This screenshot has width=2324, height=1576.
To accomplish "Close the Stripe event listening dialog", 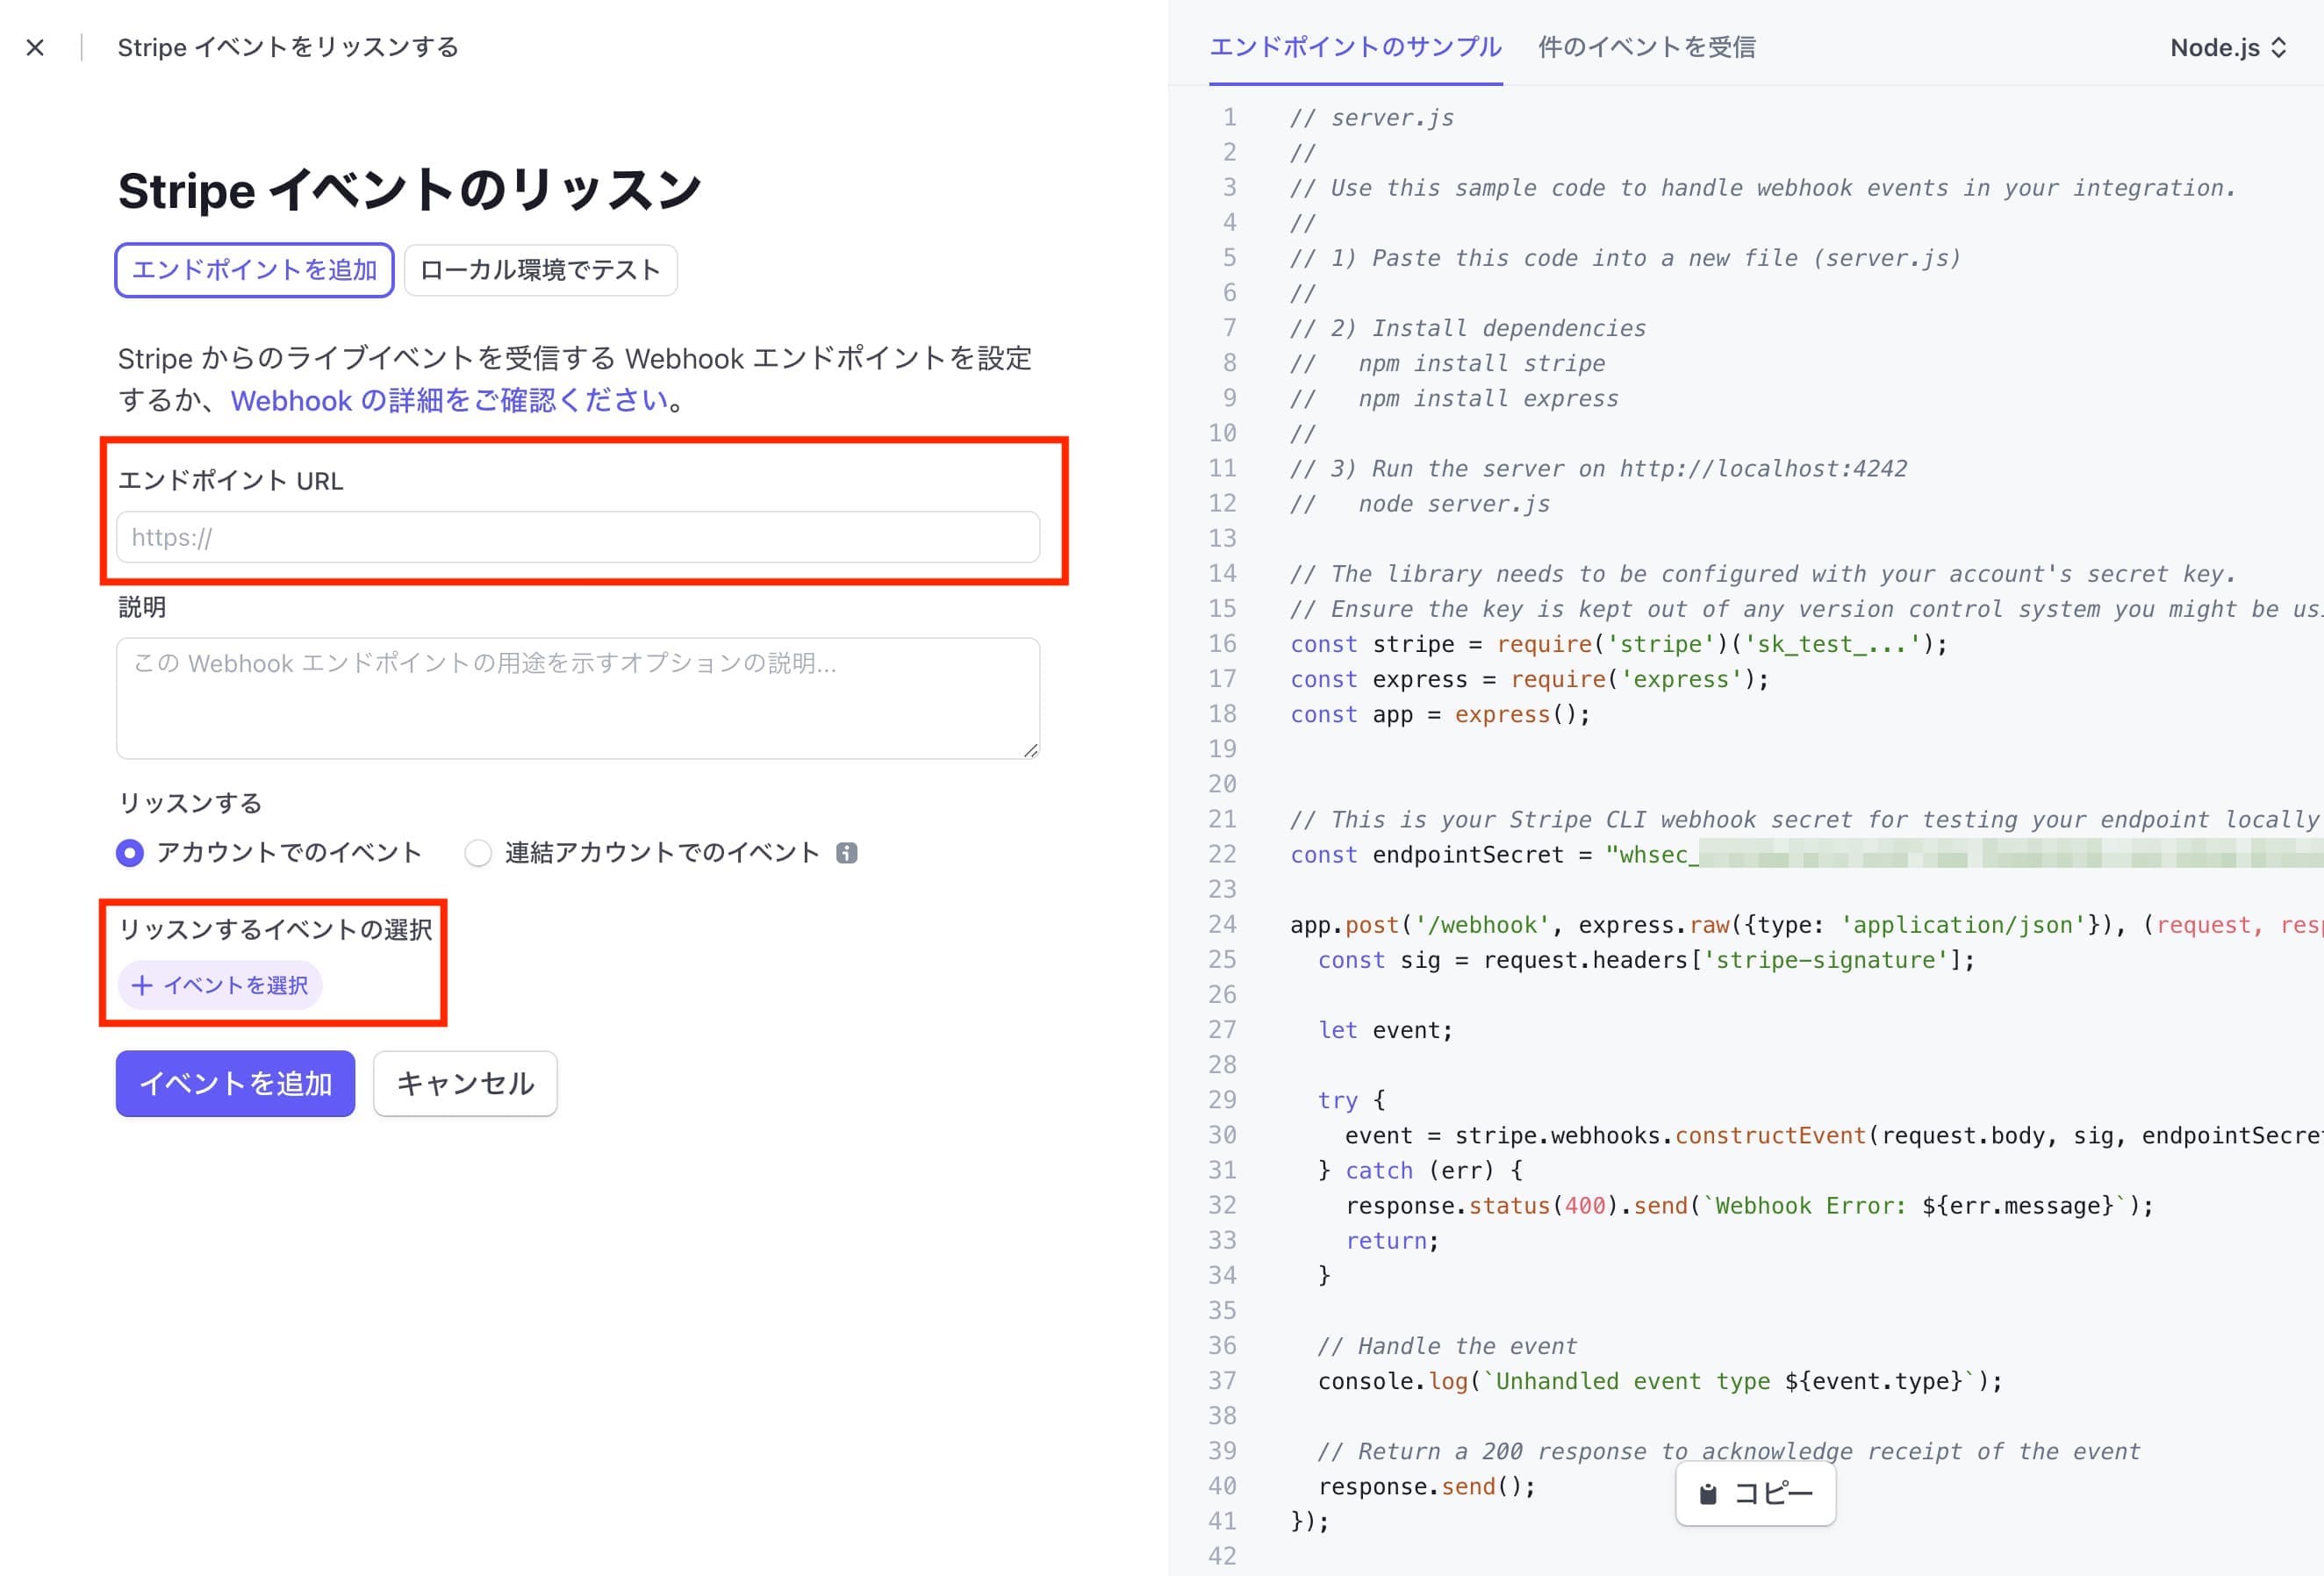I will click(x=35, y=47).
